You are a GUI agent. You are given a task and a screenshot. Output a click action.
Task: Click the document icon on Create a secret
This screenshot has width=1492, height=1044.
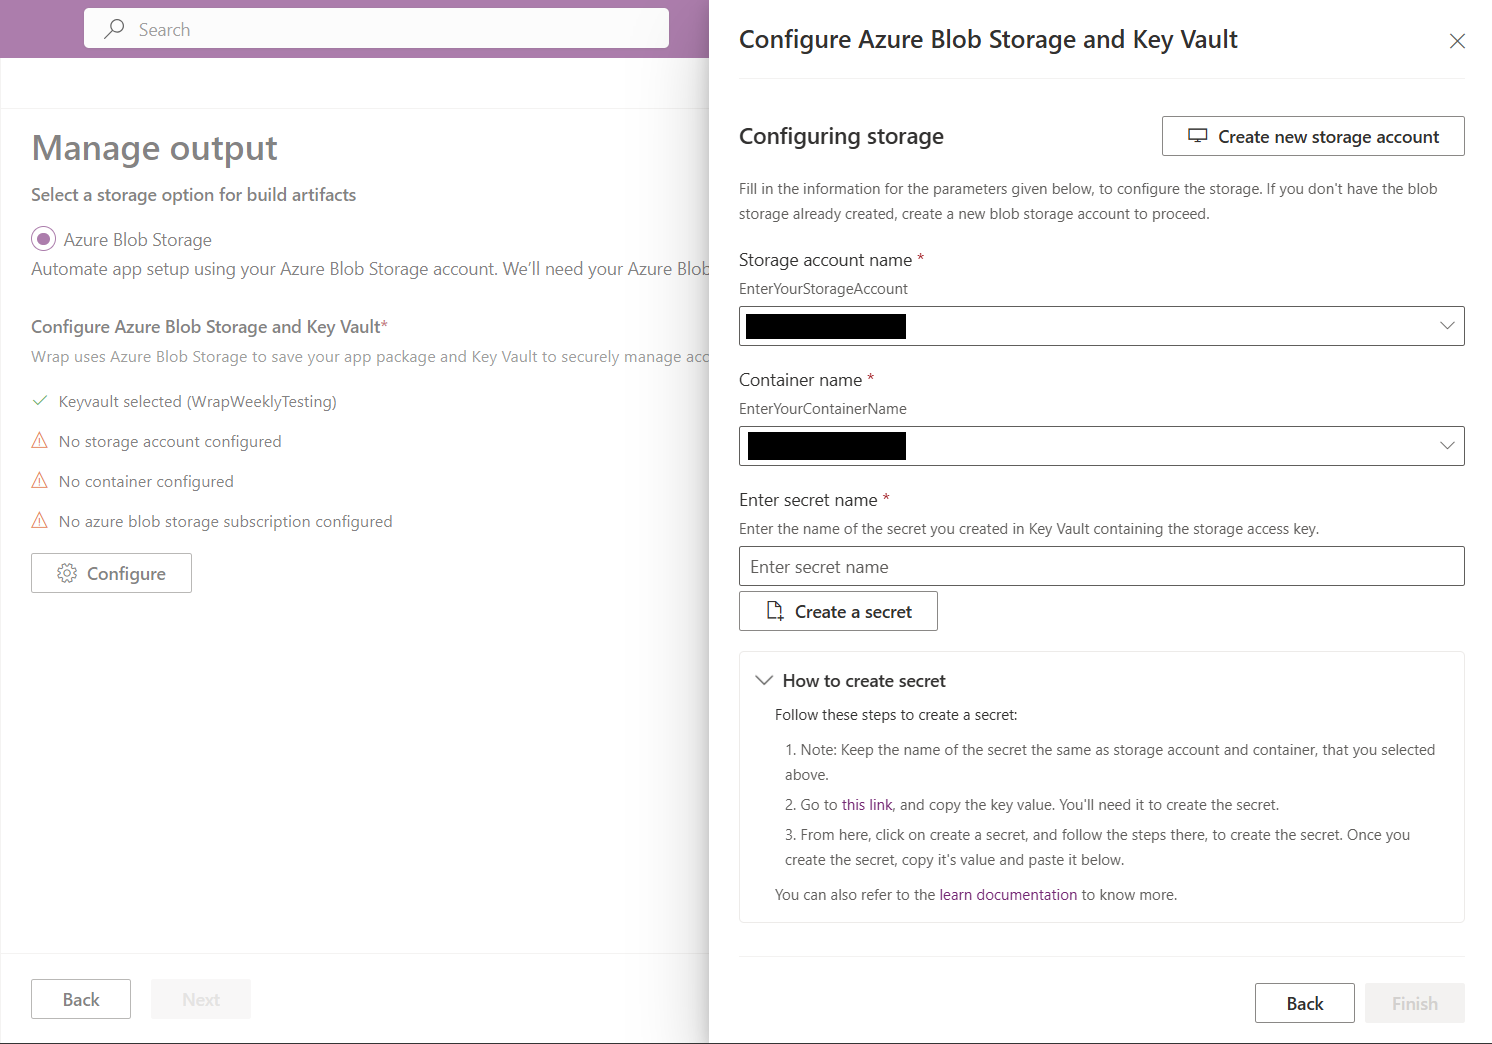(774, 611)
